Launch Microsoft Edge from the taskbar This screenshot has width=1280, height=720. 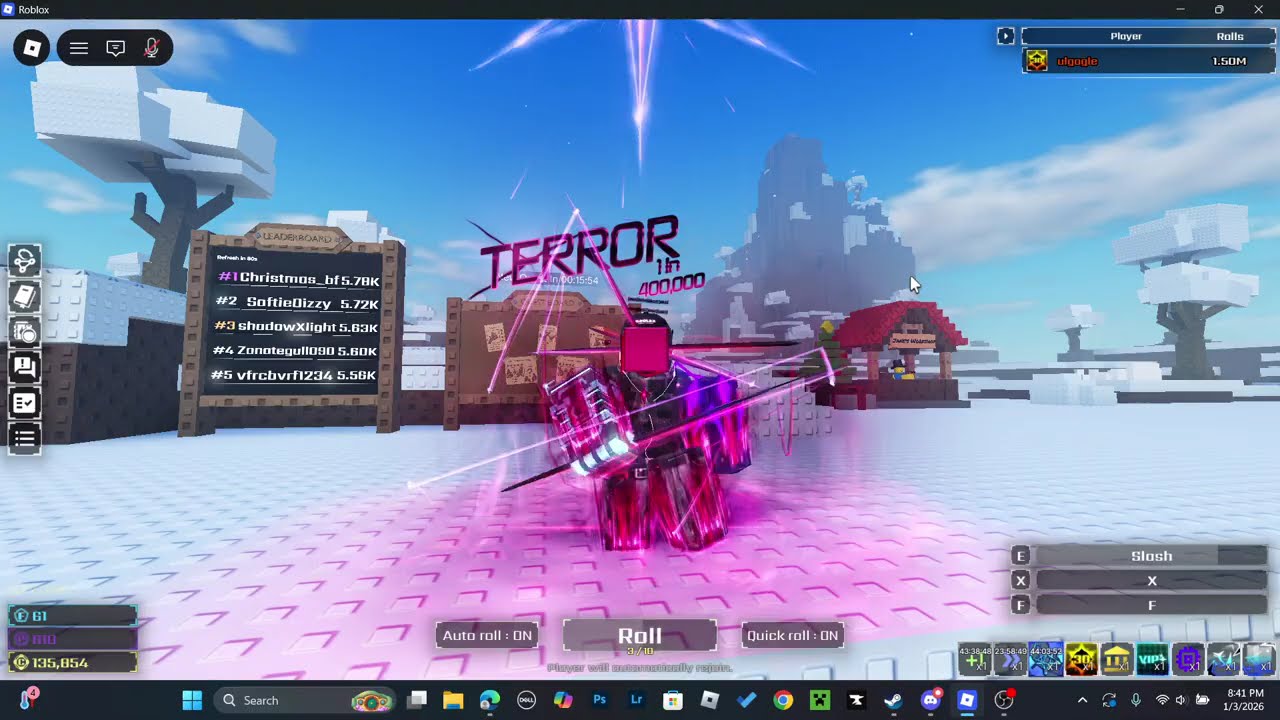coord(489,700)
